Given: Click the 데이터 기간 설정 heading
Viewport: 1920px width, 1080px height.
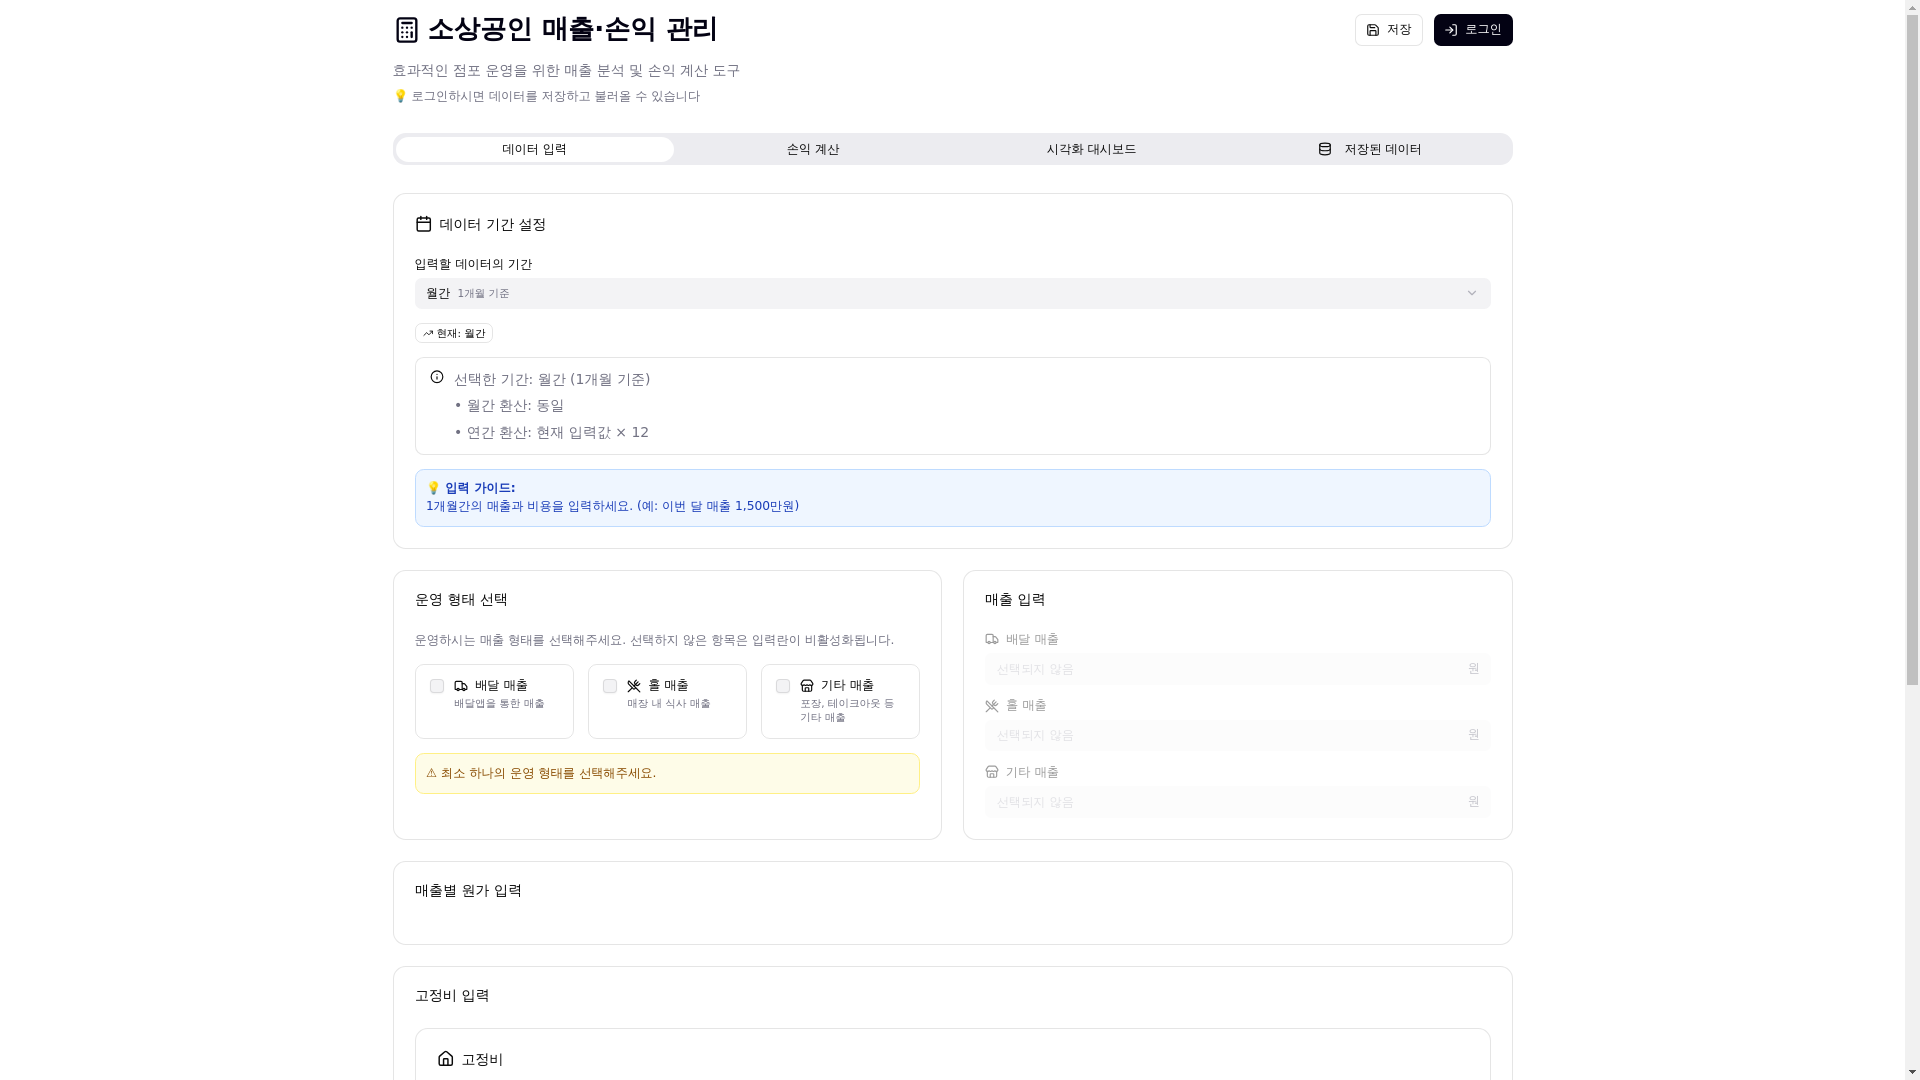Looking at the screenshot, I should [x=492, y=224].
